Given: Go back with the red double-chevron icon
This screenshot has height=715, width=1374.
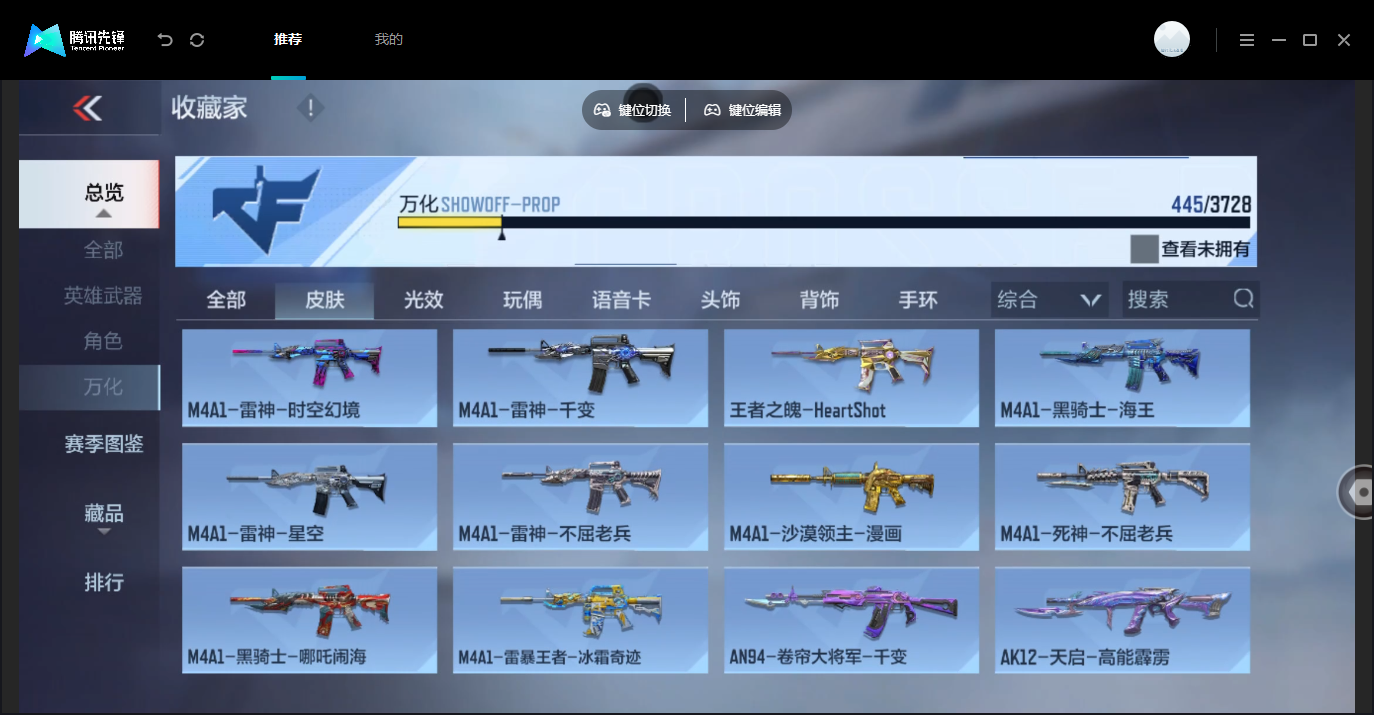Looking at the screenshot, I should pyautogui.click(x=88, y=108).
